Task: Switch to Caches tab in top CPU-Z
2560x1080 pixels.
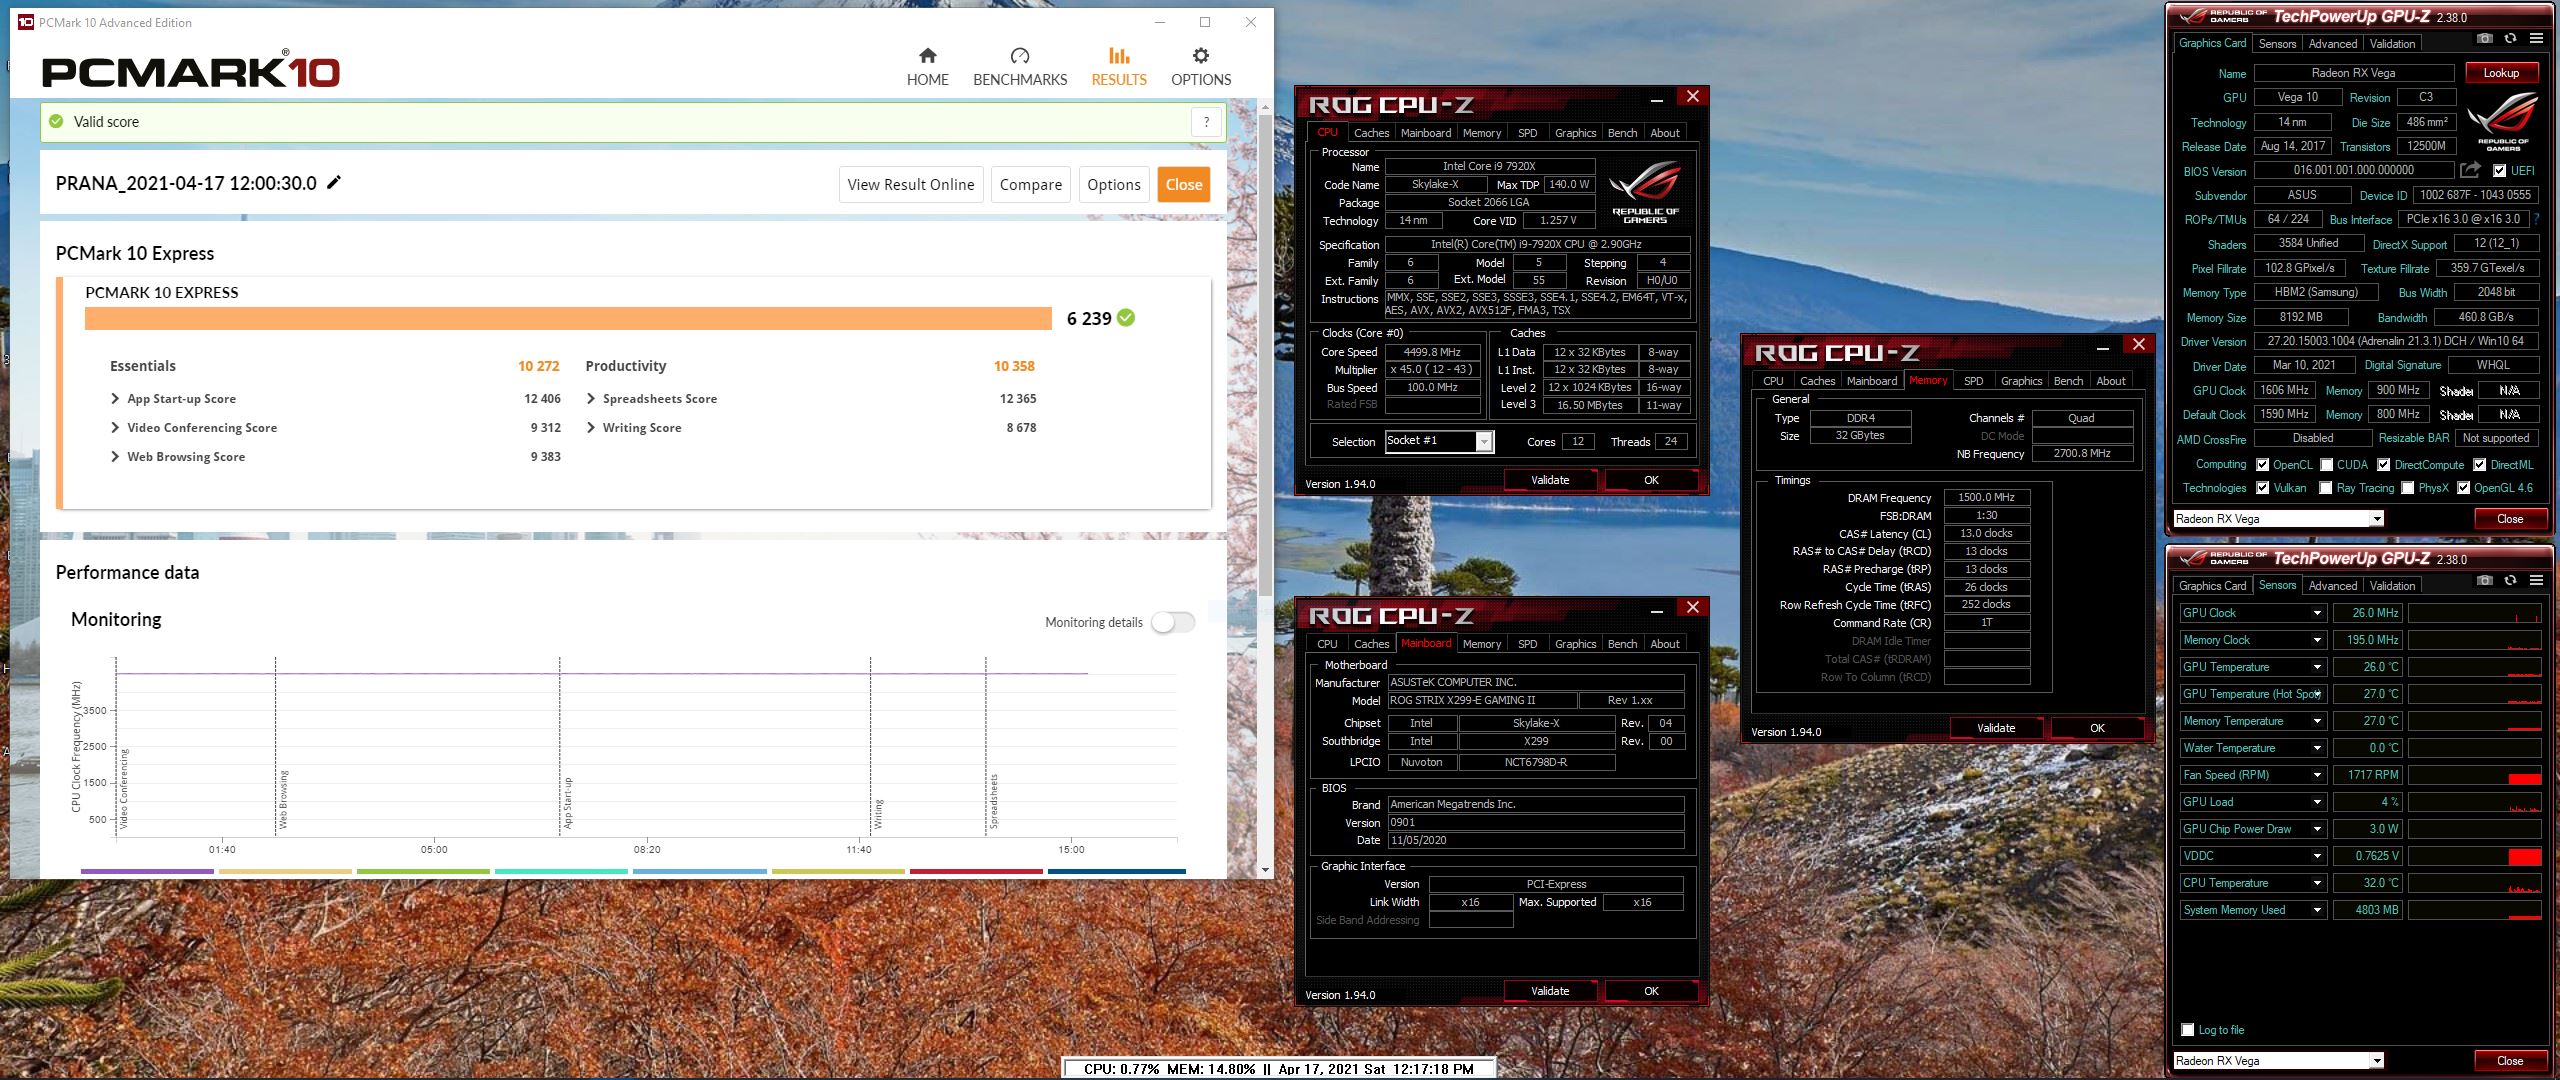Action: 1371,133
